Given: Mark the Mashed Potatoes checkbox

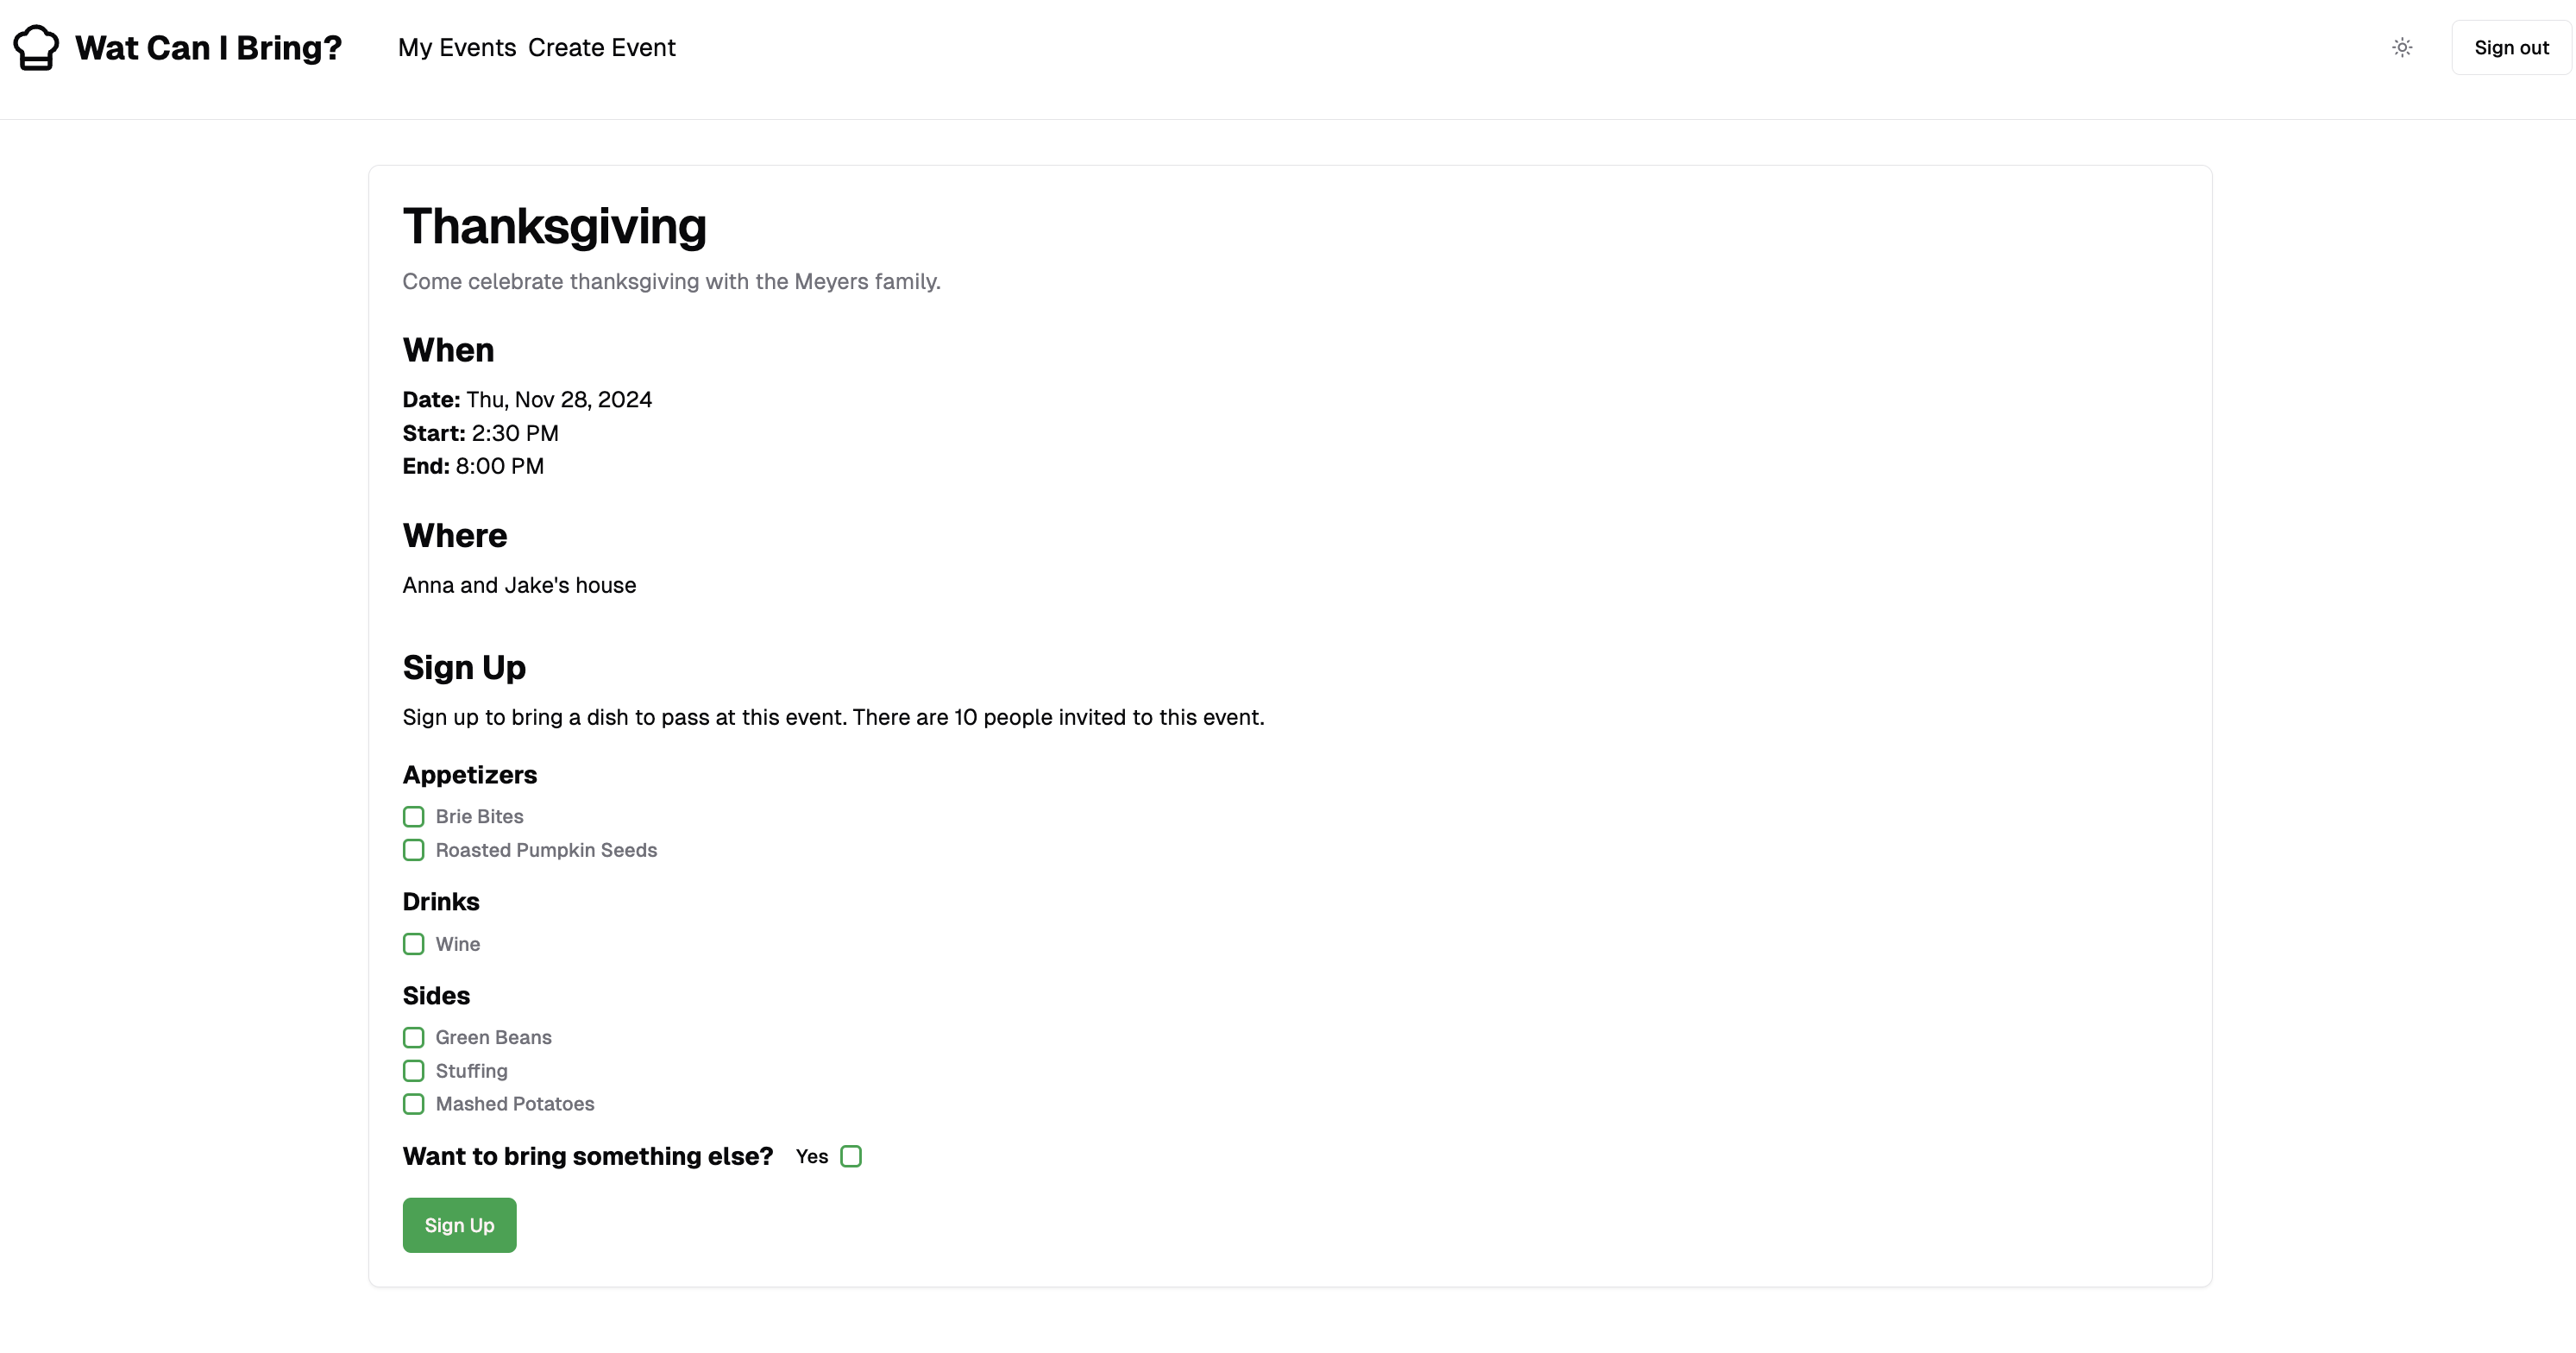Looking at the screenshot, I should (413, 1104).
